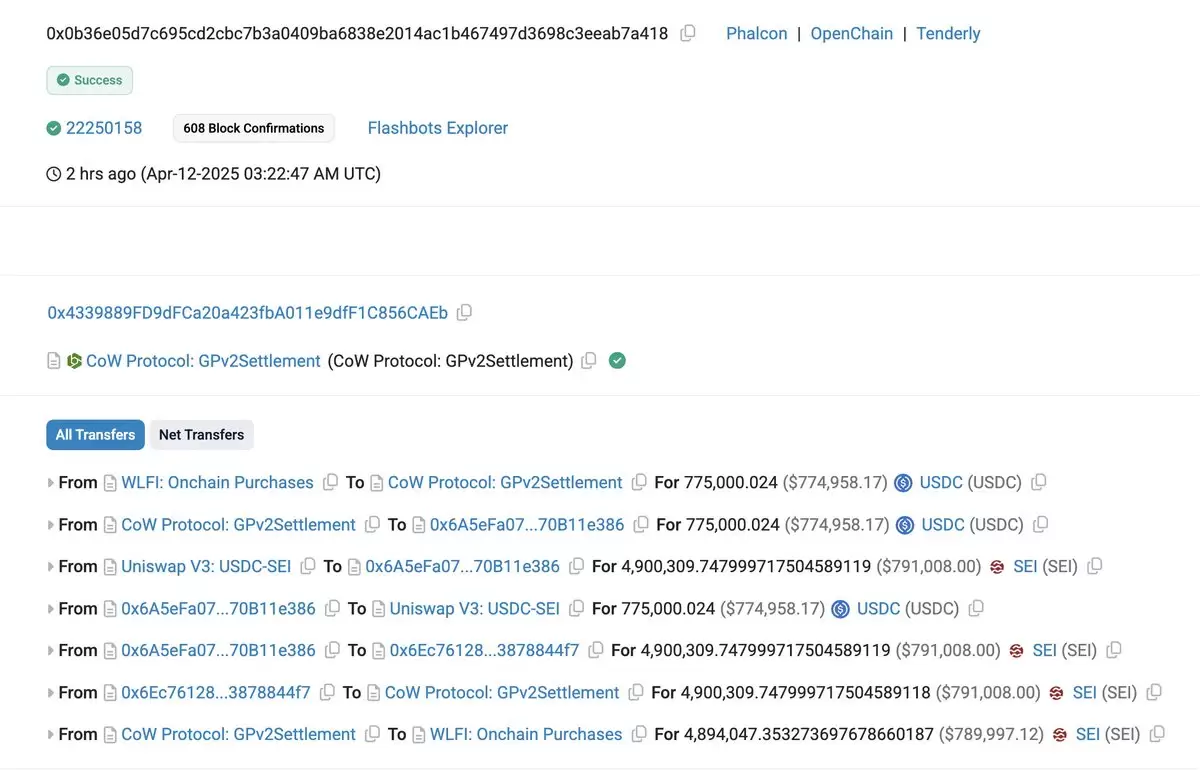This screenshot has width=1200, height=770.
Task: Copy Uniswap V3: USDC-SEI sender address, third transfer
Action: 308,566
